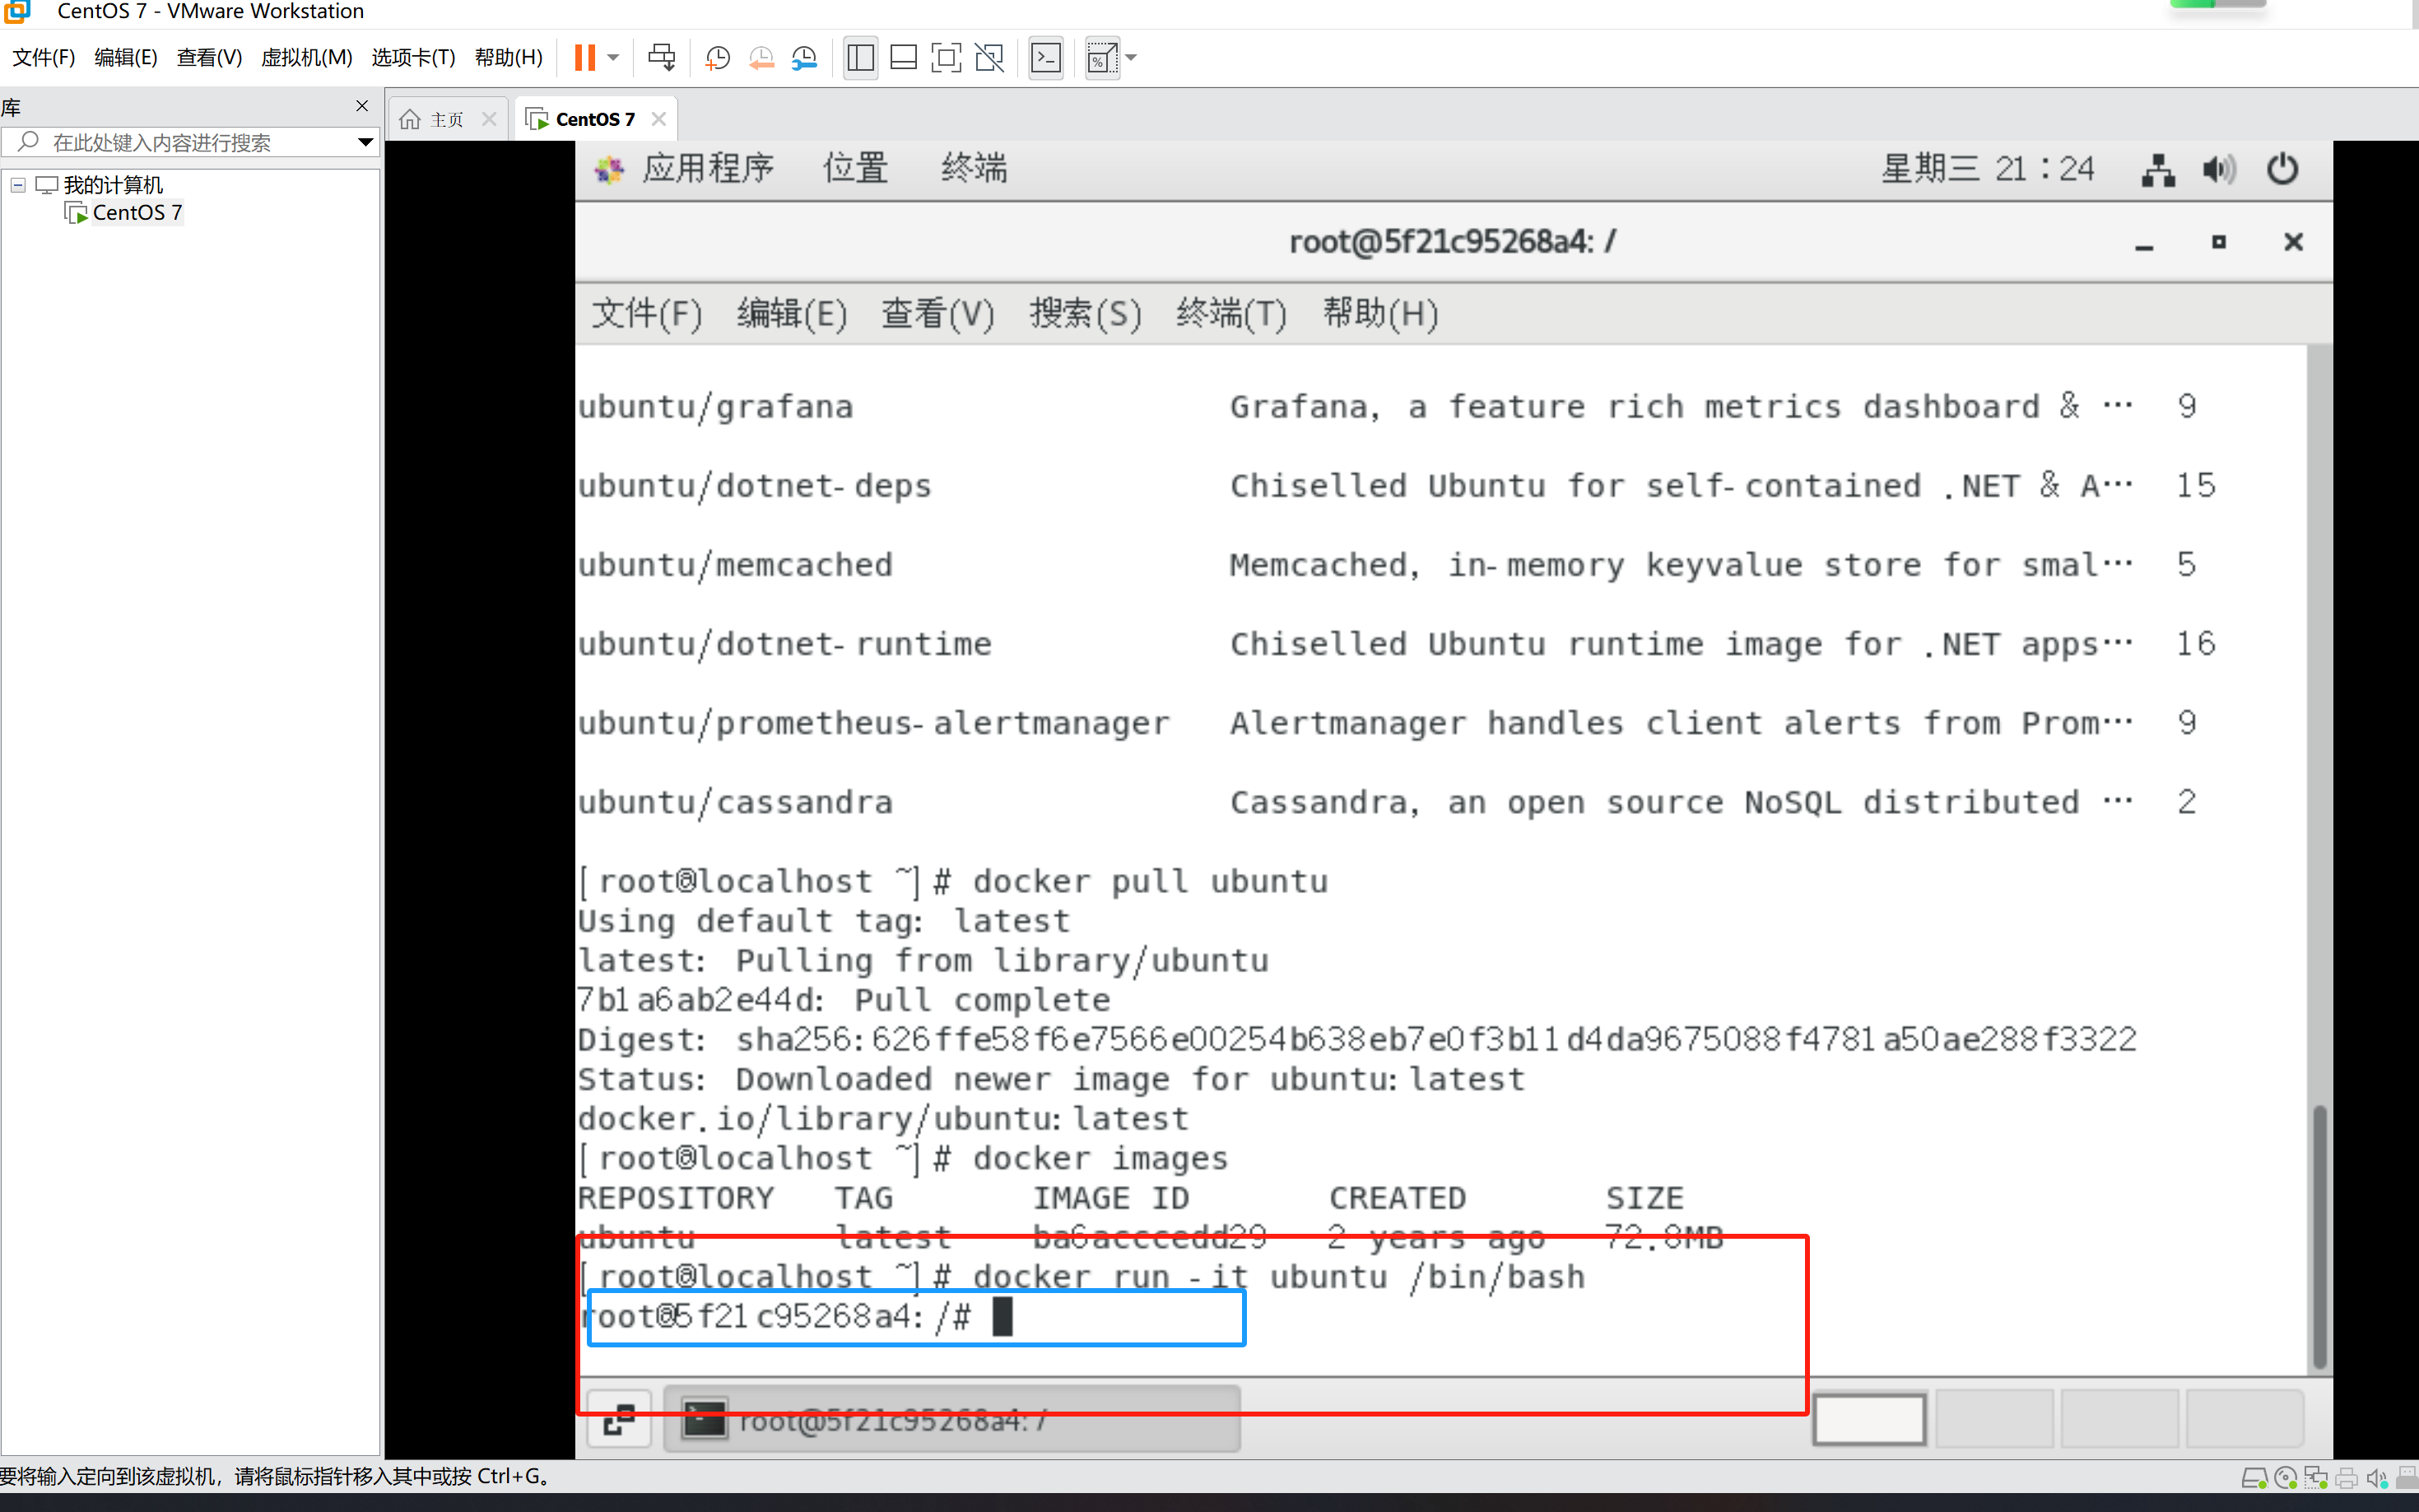Open the power menu in GNOME top bar

[2282, 169]
